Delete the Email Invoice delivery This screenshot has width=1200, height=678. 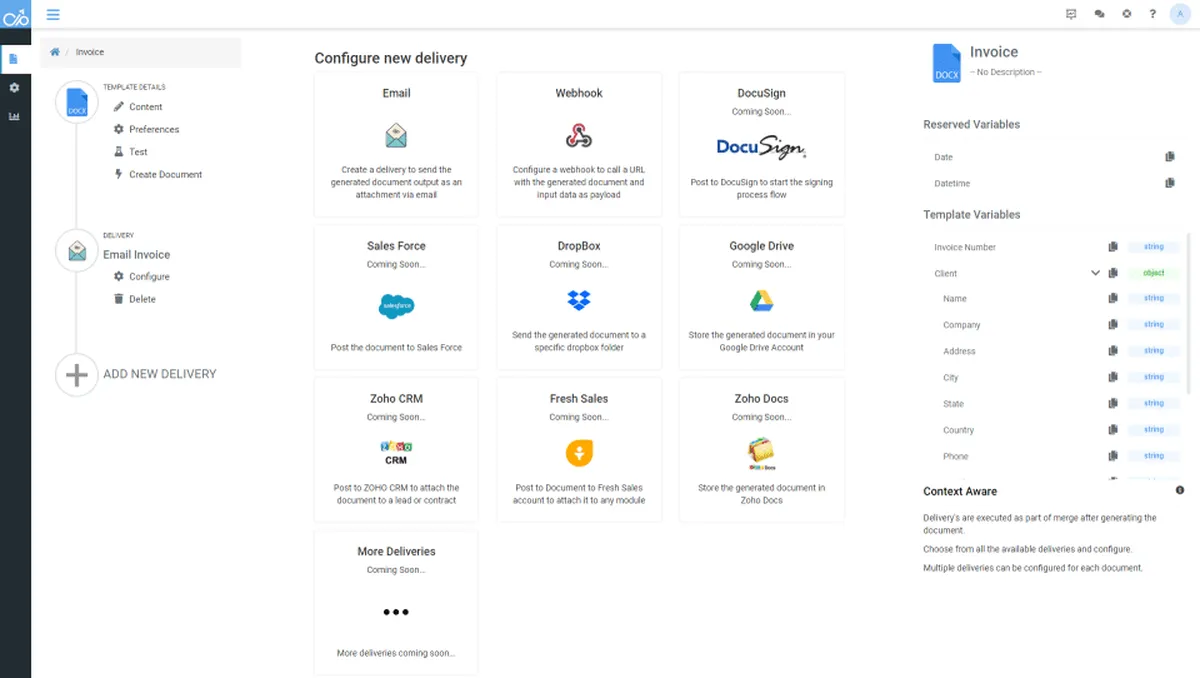(x=142, y=299)
